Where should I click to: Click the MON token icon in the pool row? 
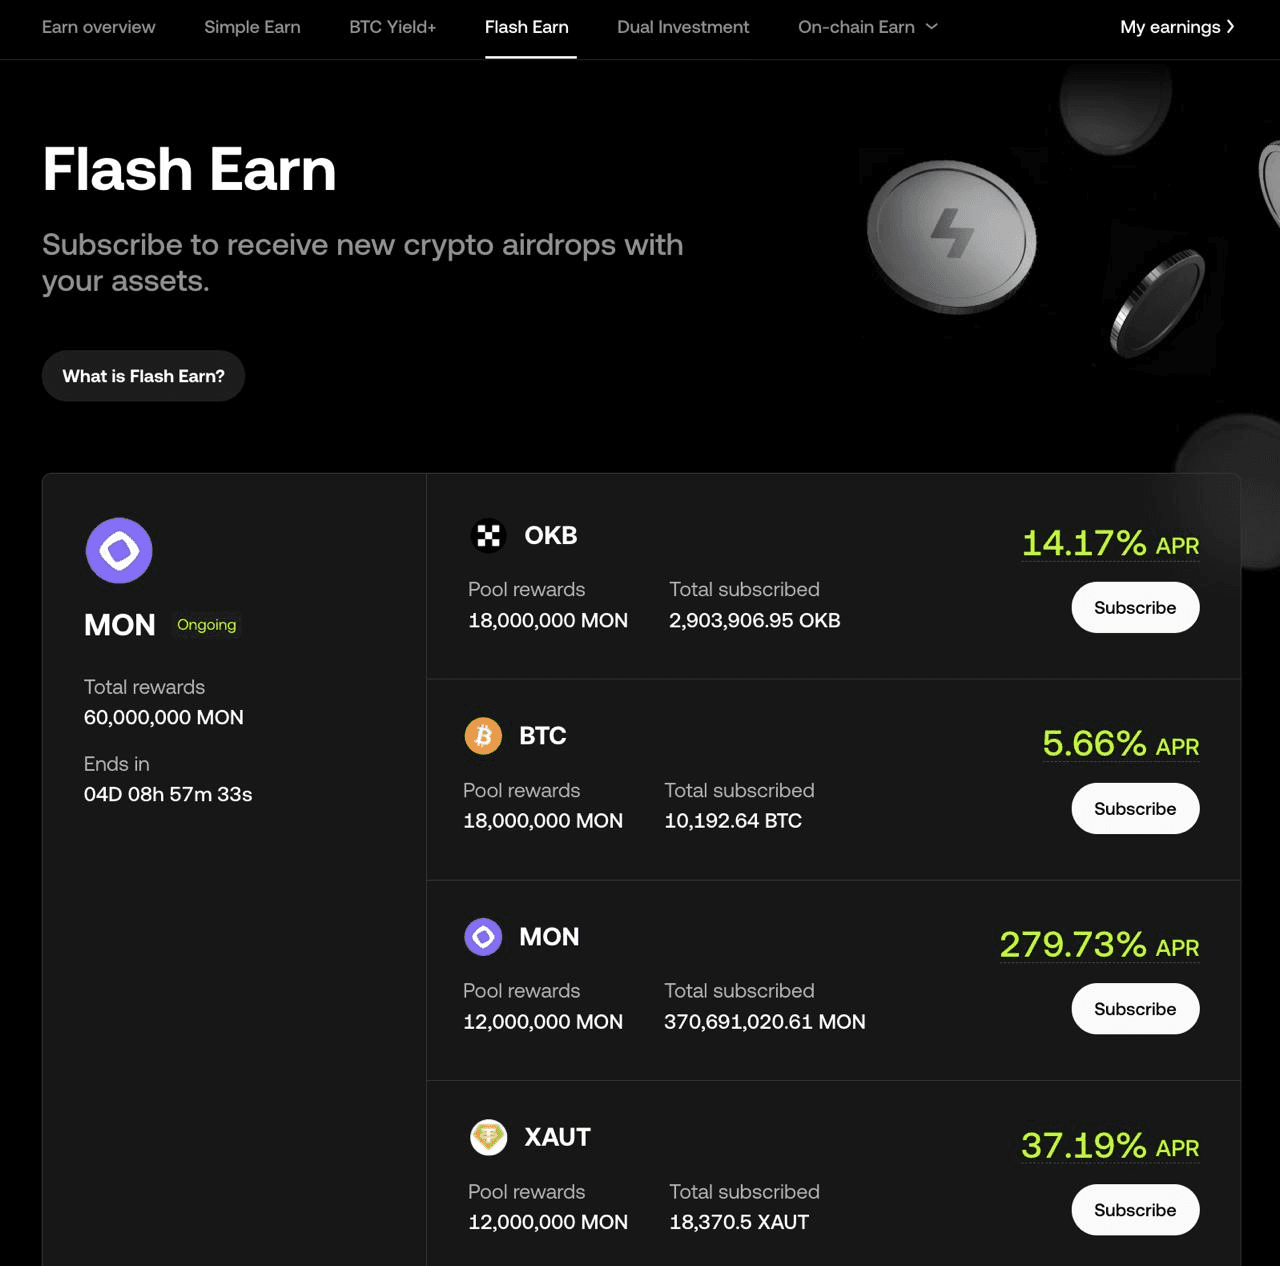(484, 937)
